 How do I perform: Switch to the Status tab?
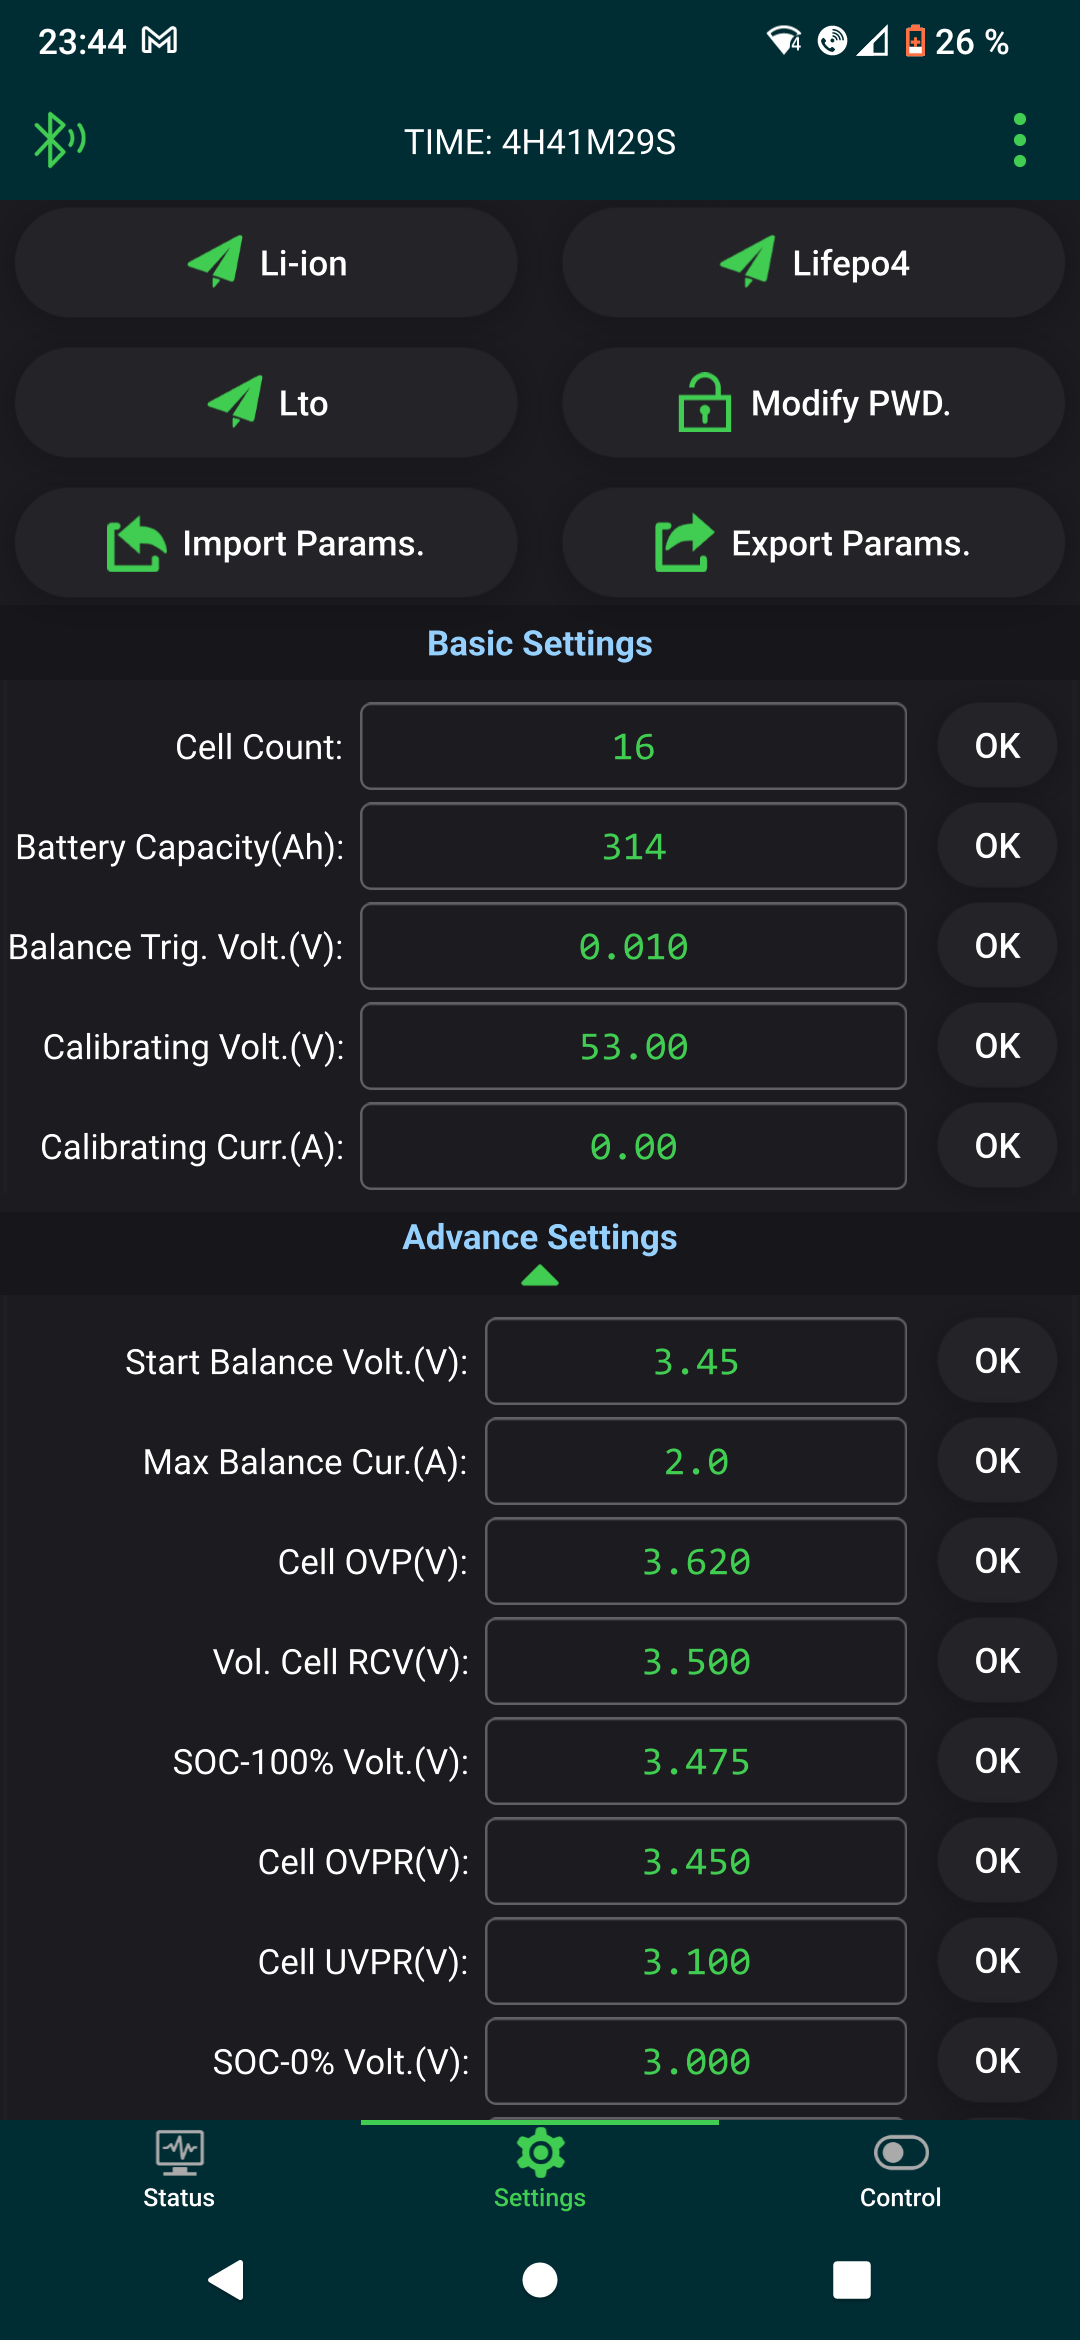click(179, 2170)
